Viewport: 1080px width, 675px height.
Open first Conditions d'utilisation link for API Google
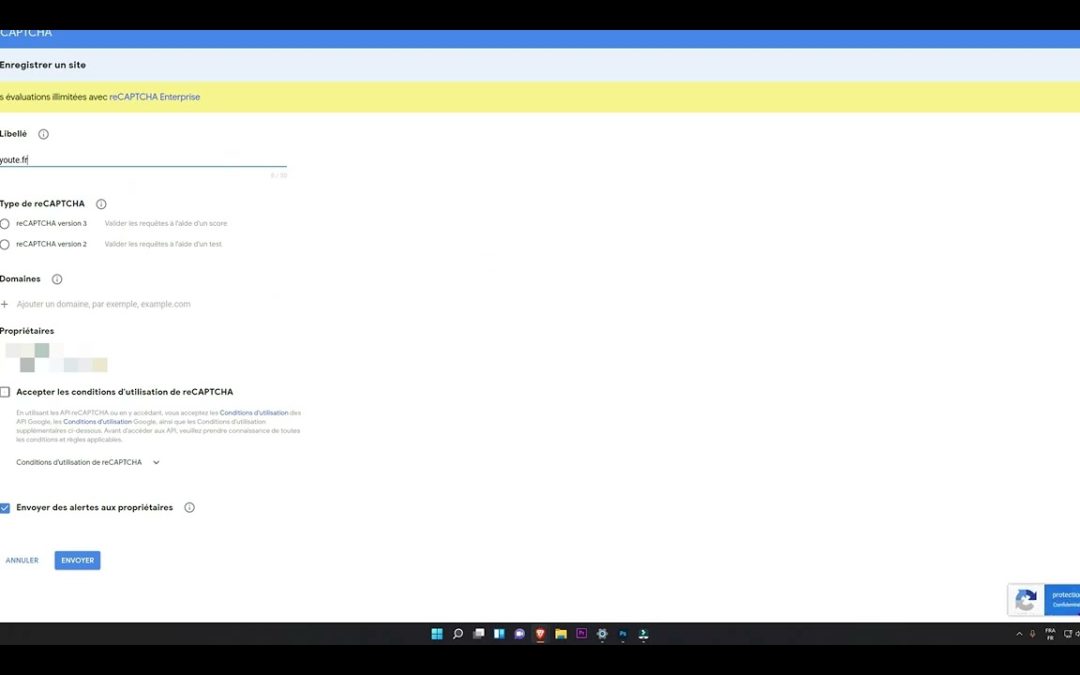click(254, 413)
